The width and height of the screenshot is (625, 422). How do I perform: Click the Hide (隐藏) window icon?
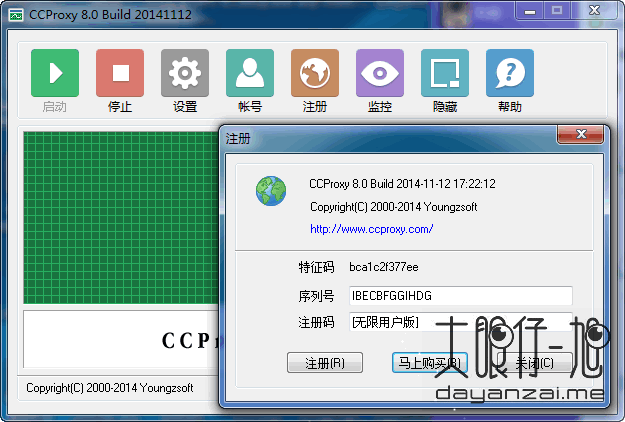point(445,73)
